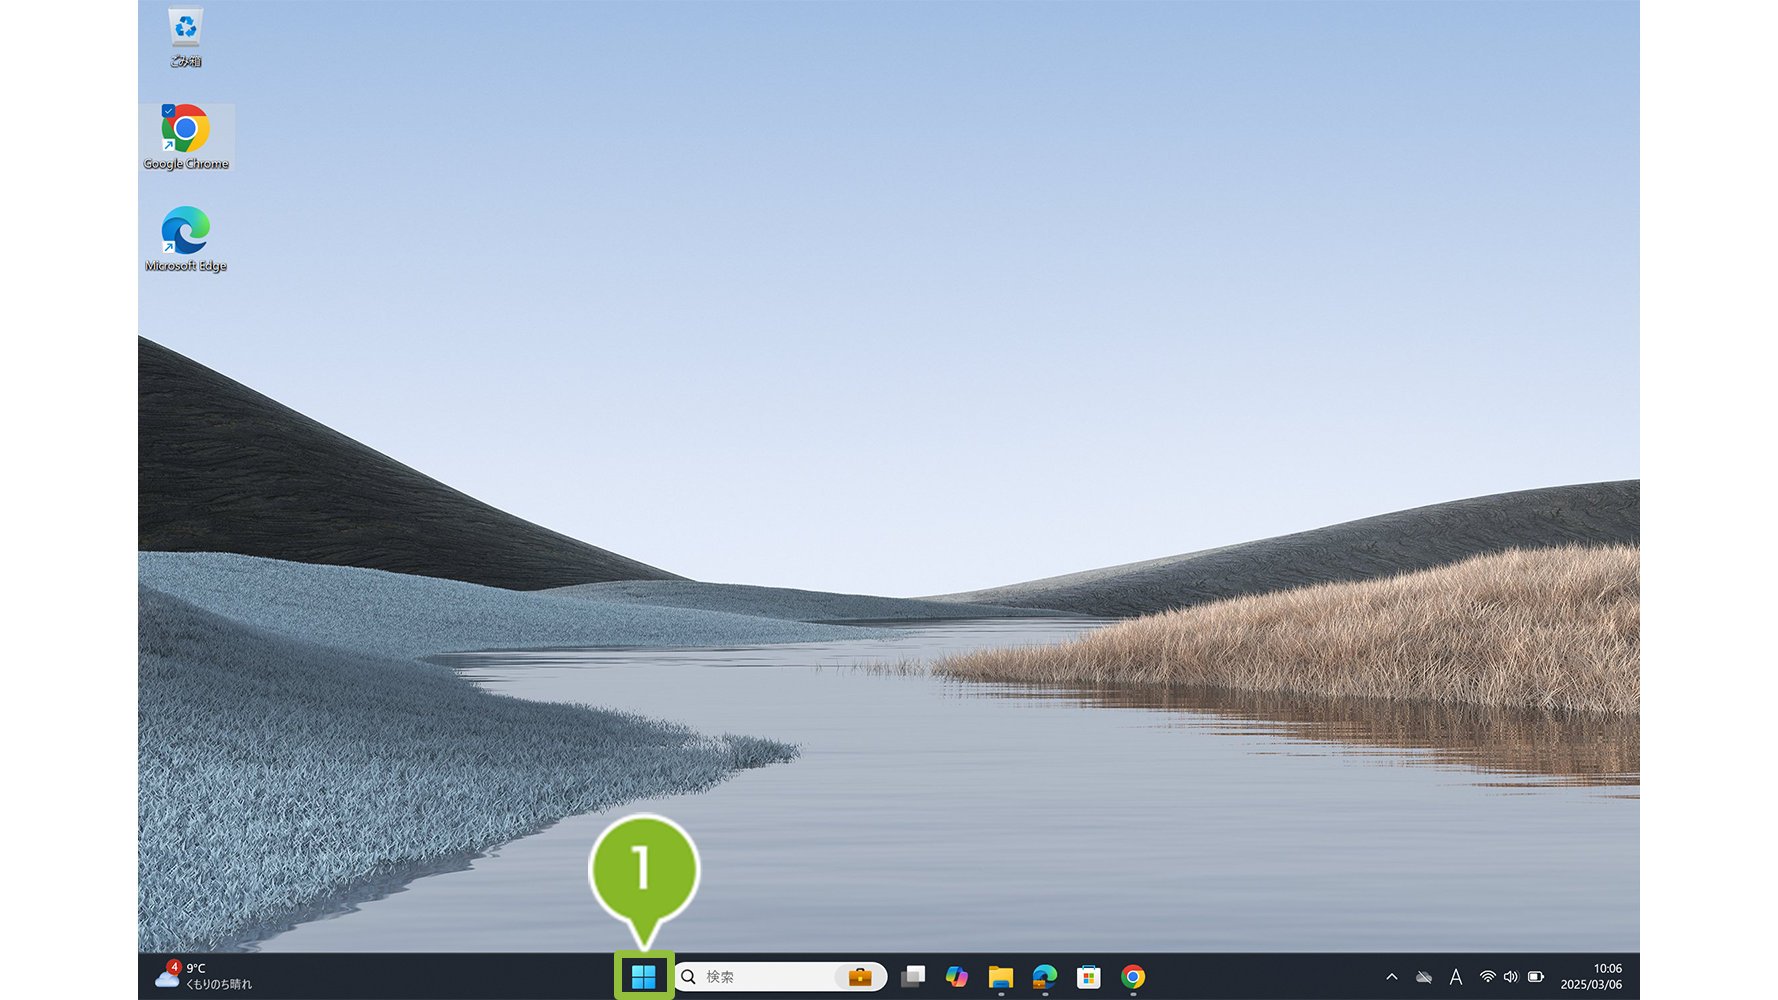Toggle the IME input mode A indicator
The width and height of the screenshot is (1778, 1000).
click(x=1456, y=977)
